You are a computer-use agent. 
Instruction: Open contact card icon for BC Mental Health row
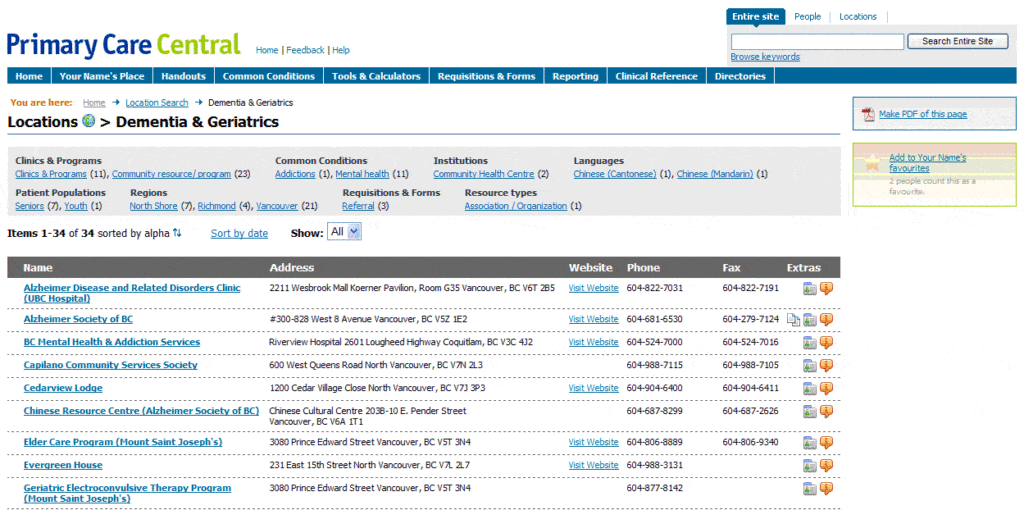[810, 342]
